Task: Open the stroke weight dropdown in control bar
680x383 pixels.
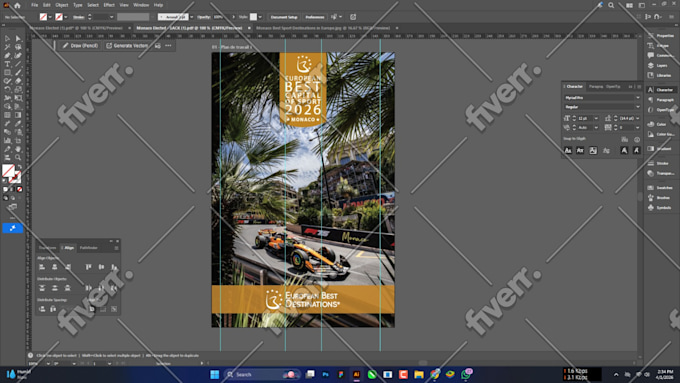Action: click(x=111, y=17)
